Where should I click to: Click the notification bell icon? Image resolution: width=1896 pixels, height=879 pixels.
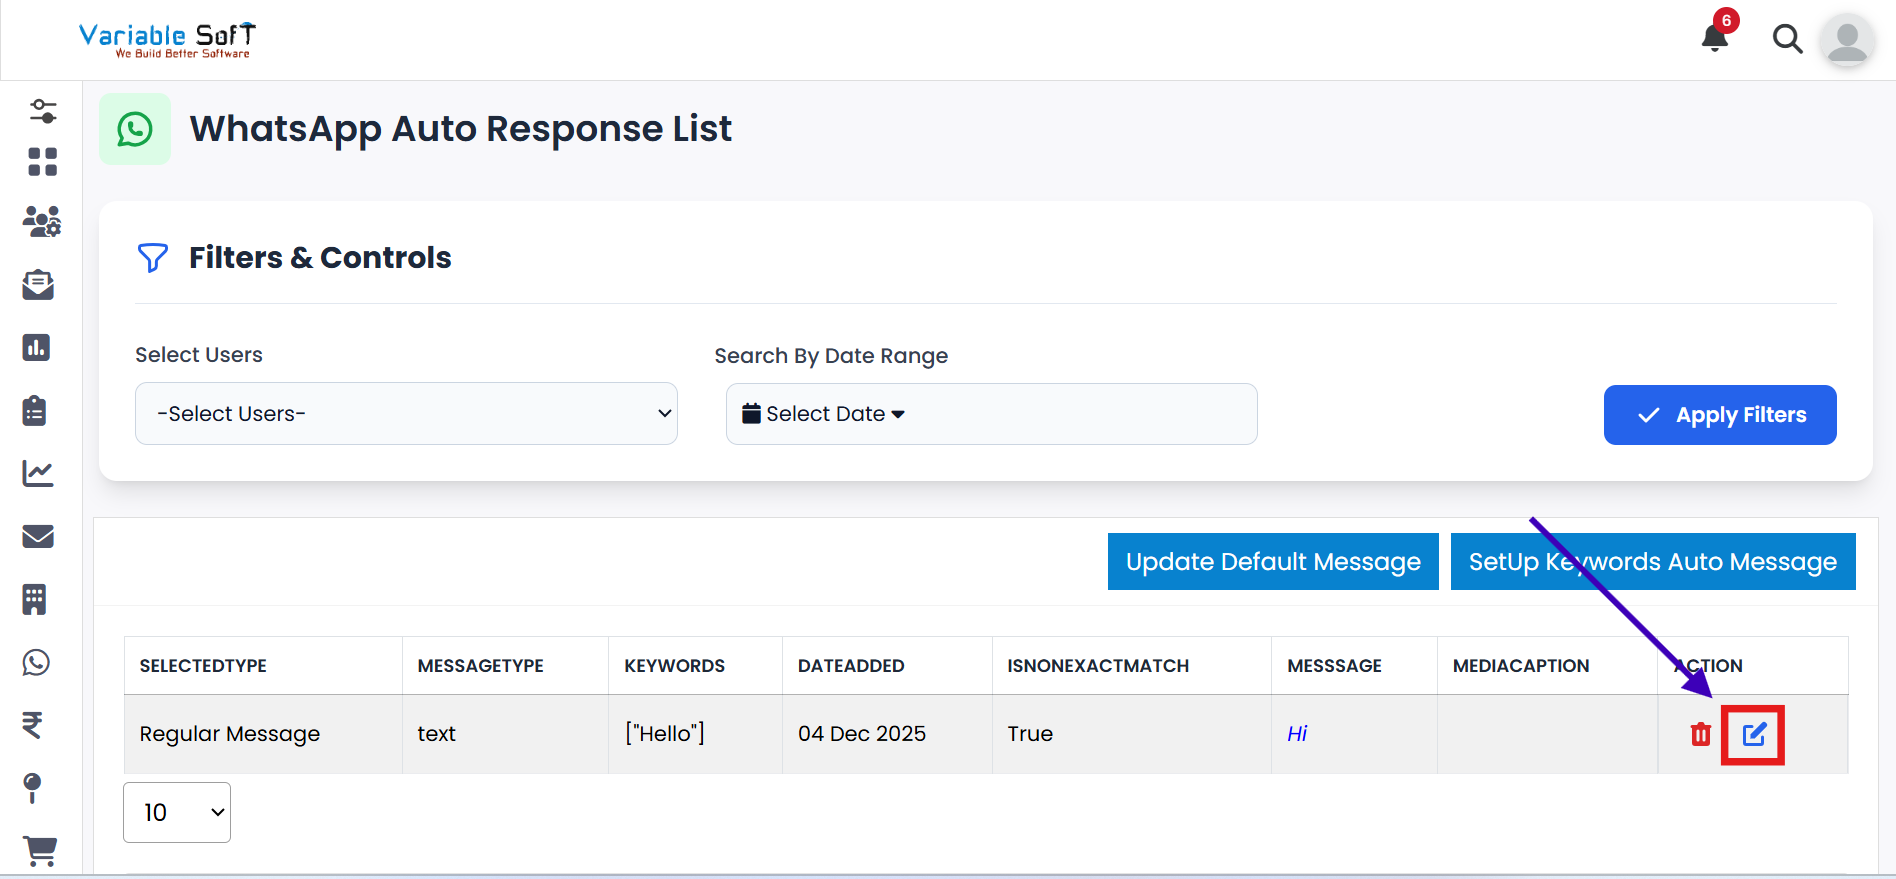pos(1715,38)
